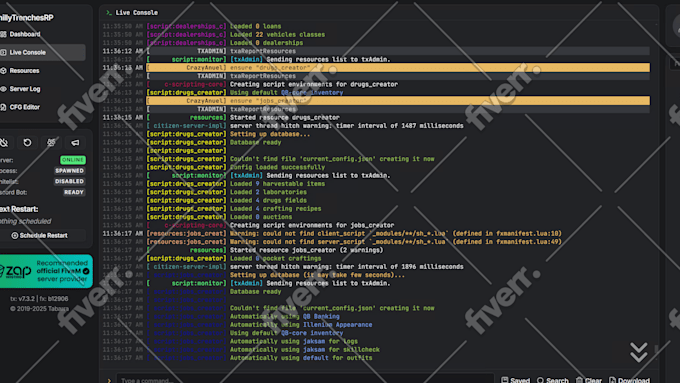Click 'Automatically using default for outfits' line

pos(301,358)
